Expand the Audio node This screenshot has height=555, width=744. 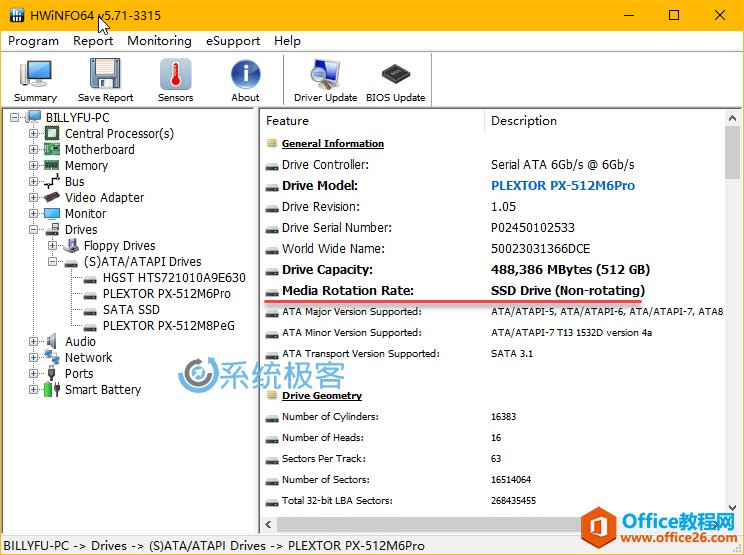point(33,341)
